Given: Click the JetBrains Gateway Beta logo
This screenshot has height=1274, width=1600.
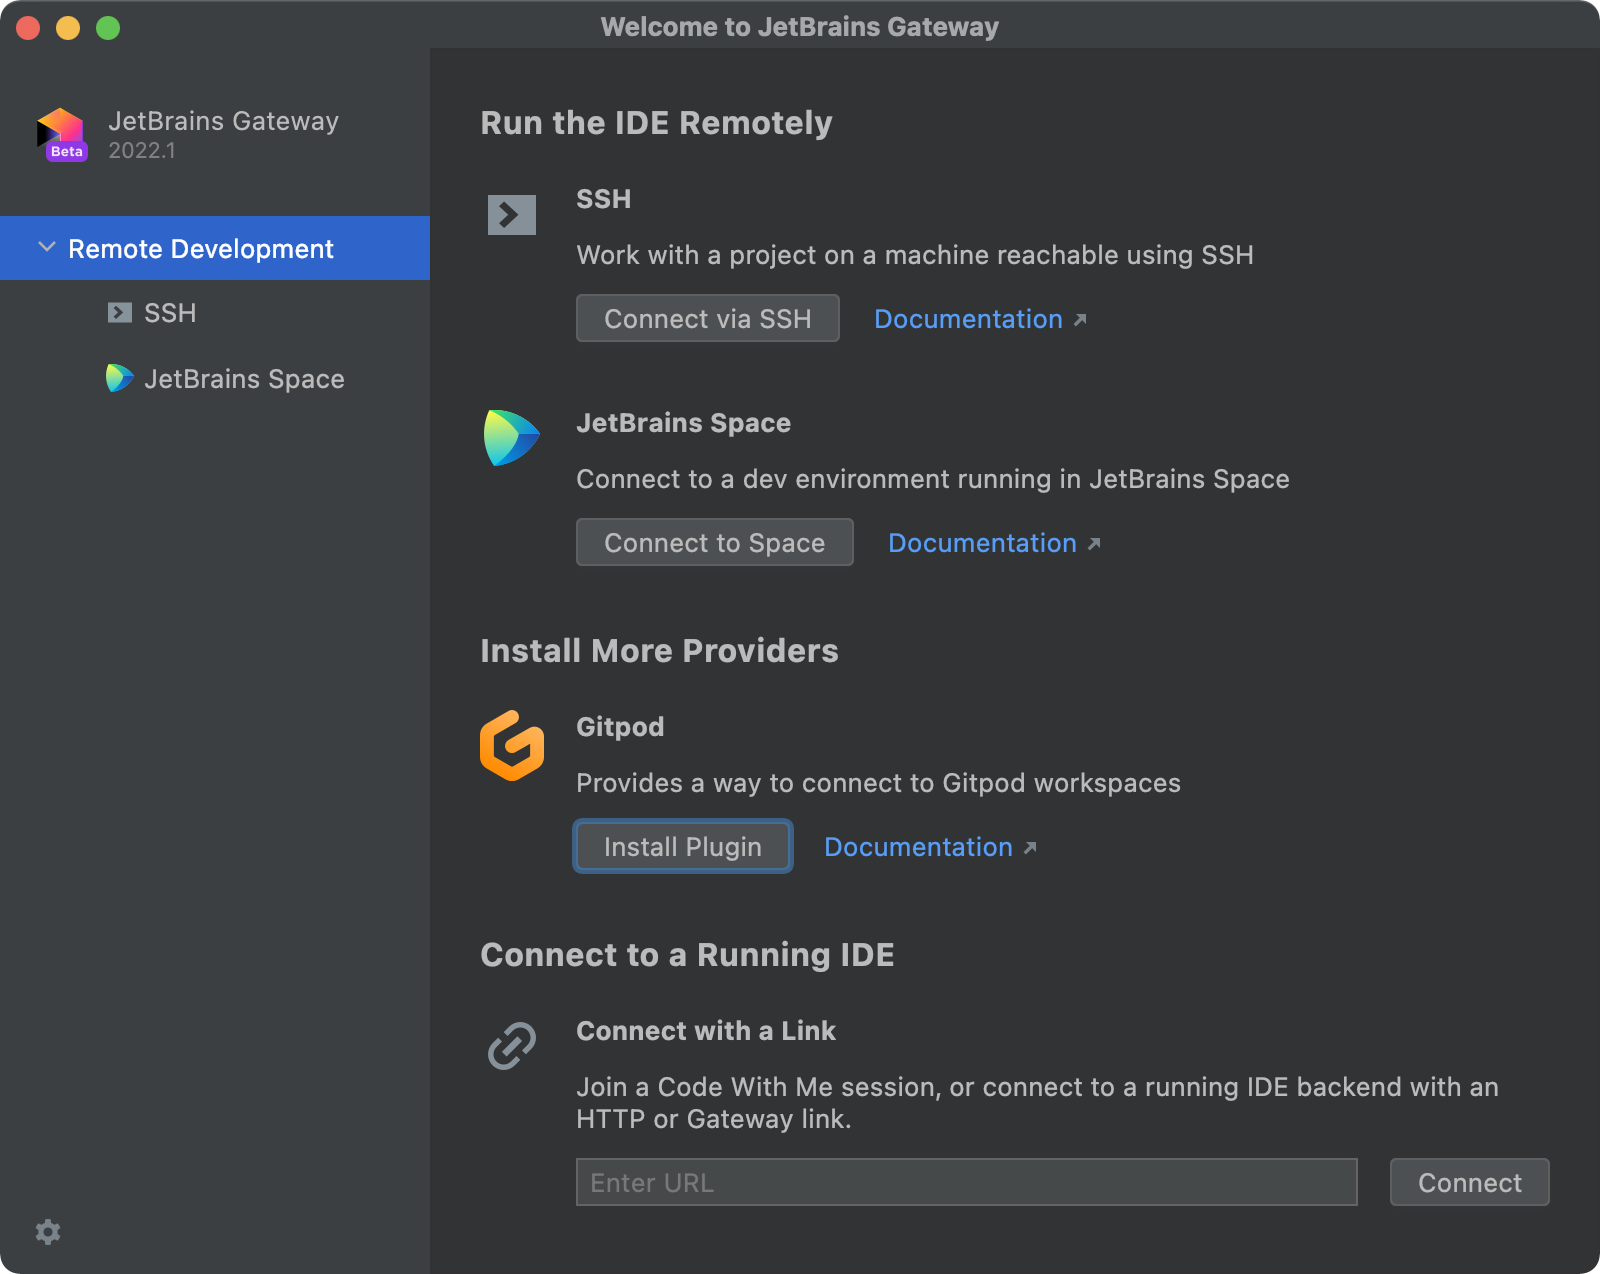Looking at the screenshot, I should [x=62, y=135].
